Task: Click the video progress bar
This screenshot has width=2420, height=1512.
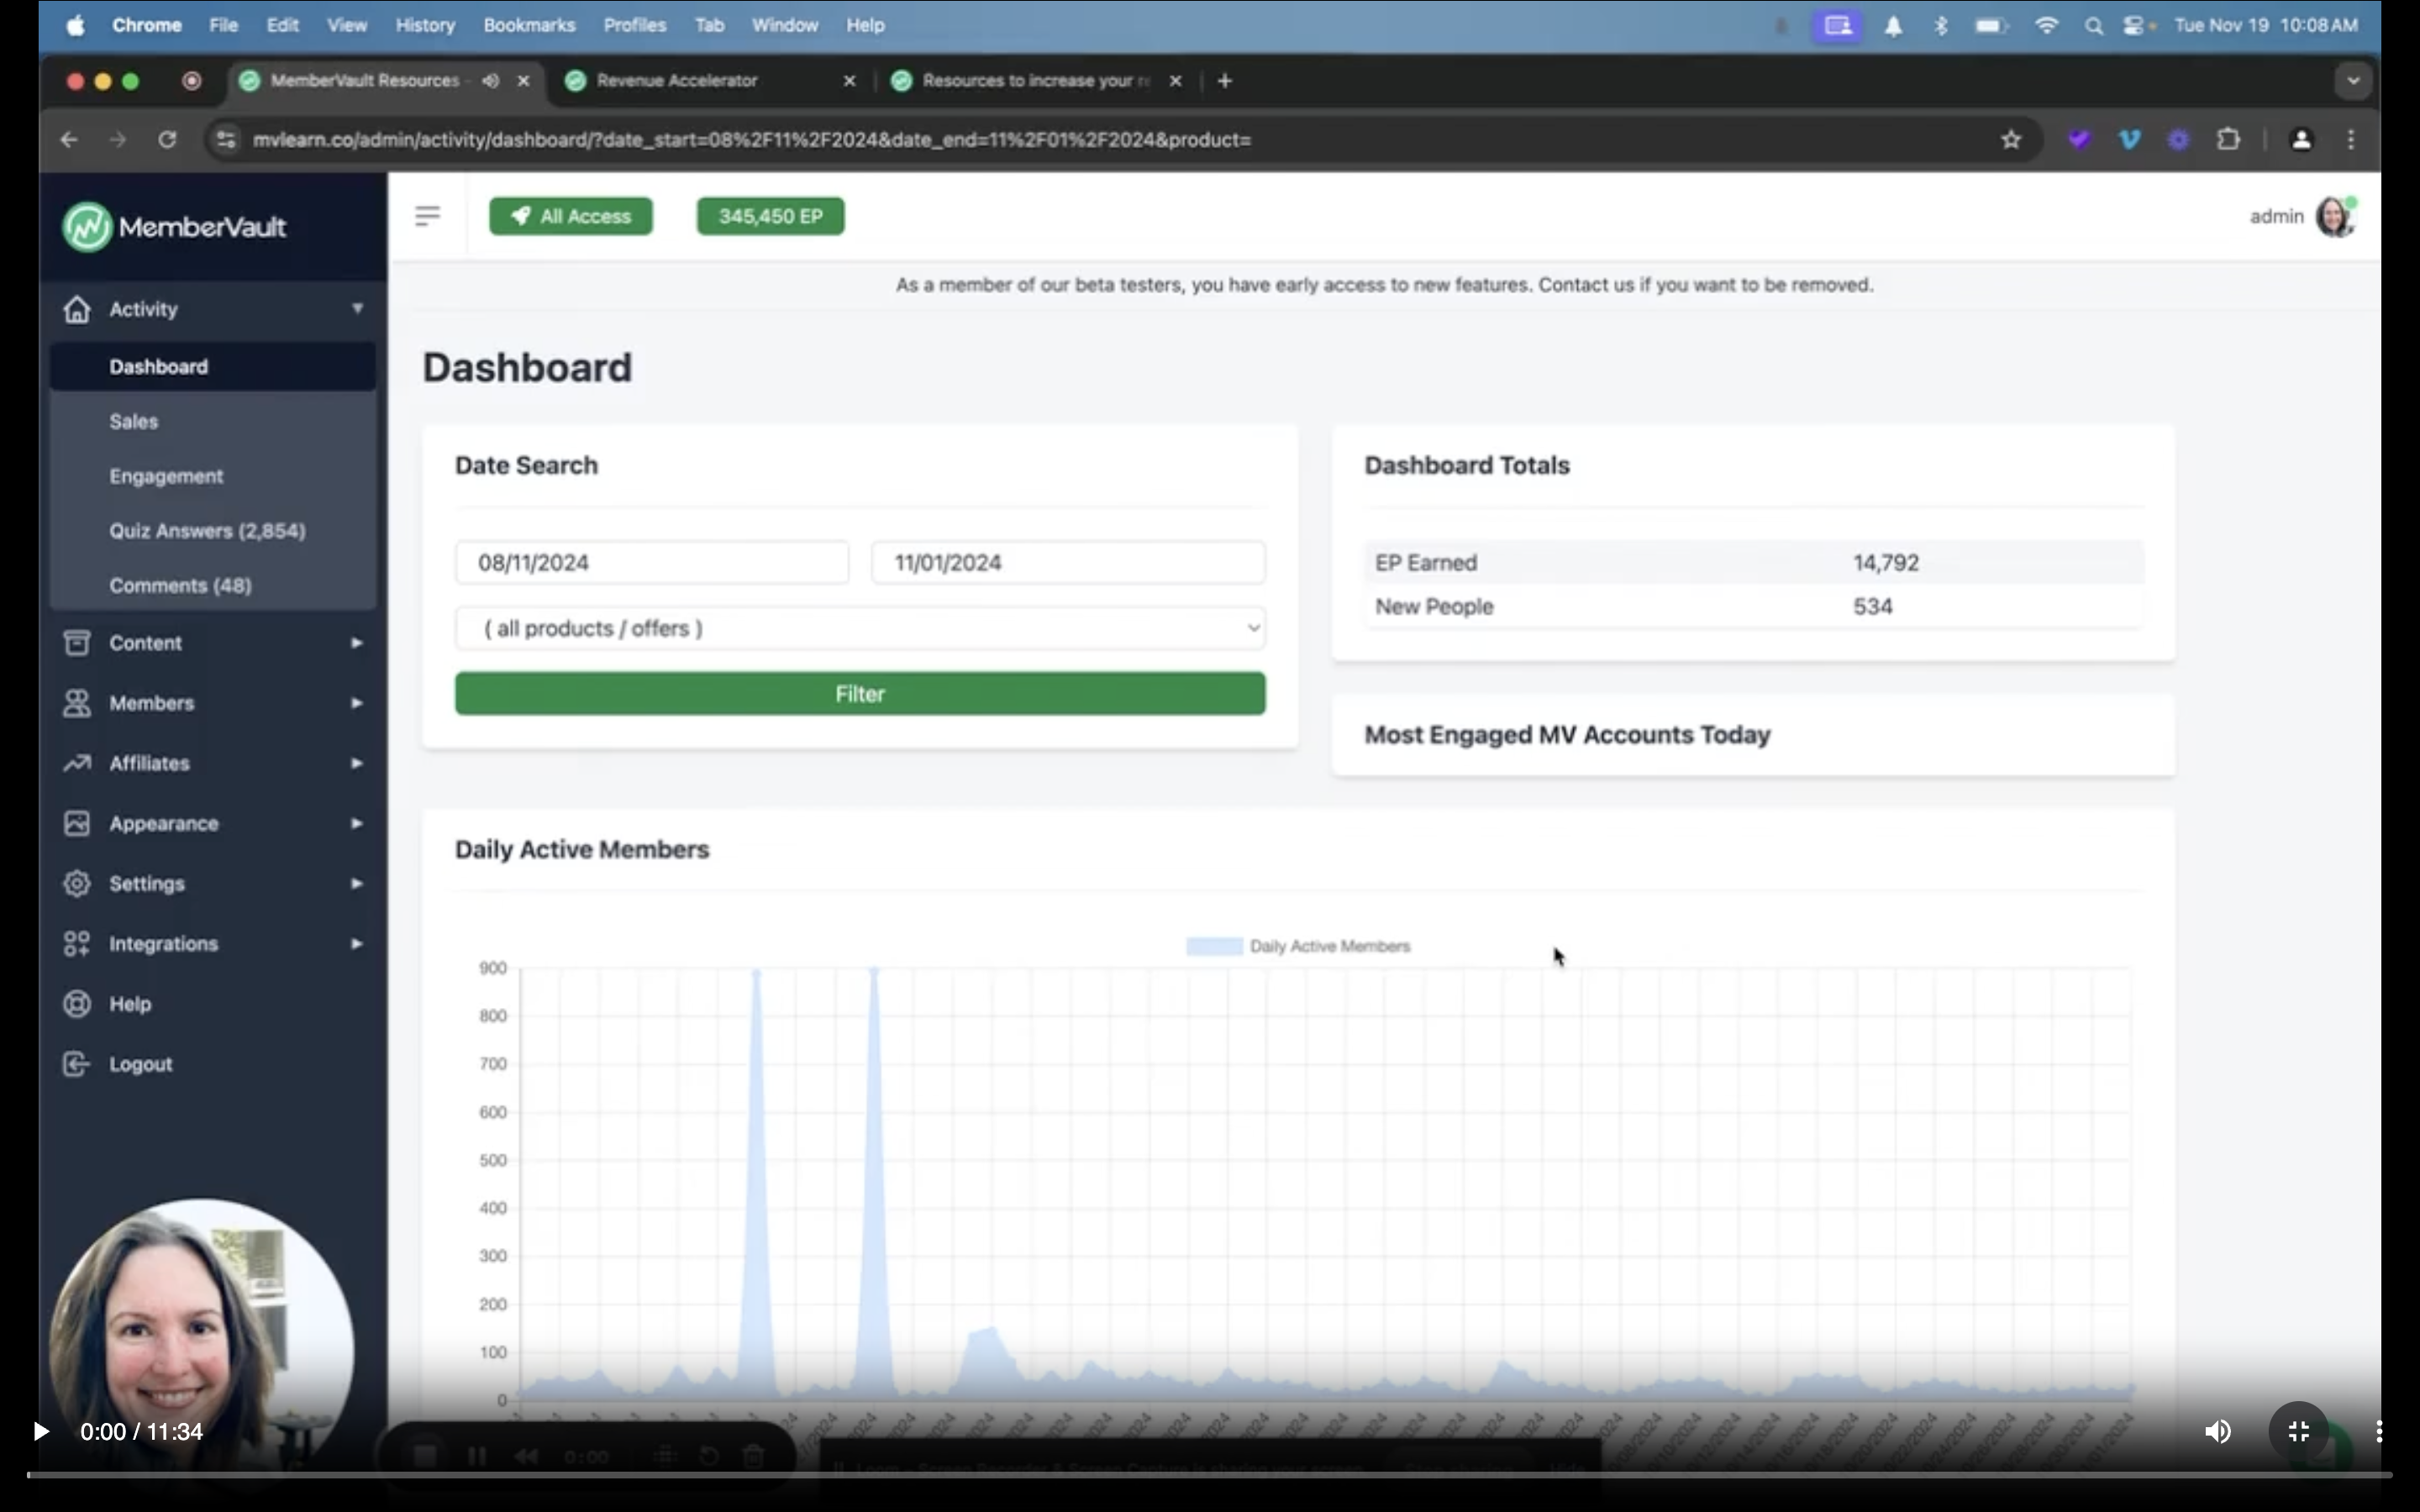Action: 1209,1474
